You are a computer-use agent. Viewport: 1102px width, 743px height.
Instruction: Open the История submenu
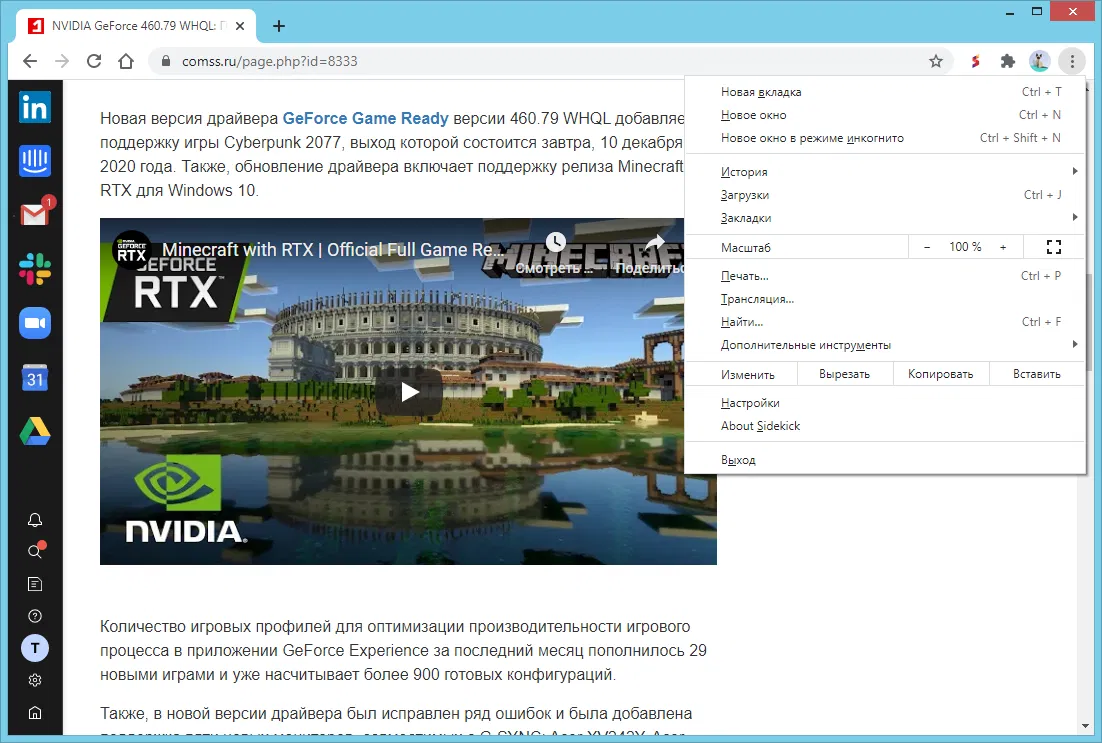point(885,172)
